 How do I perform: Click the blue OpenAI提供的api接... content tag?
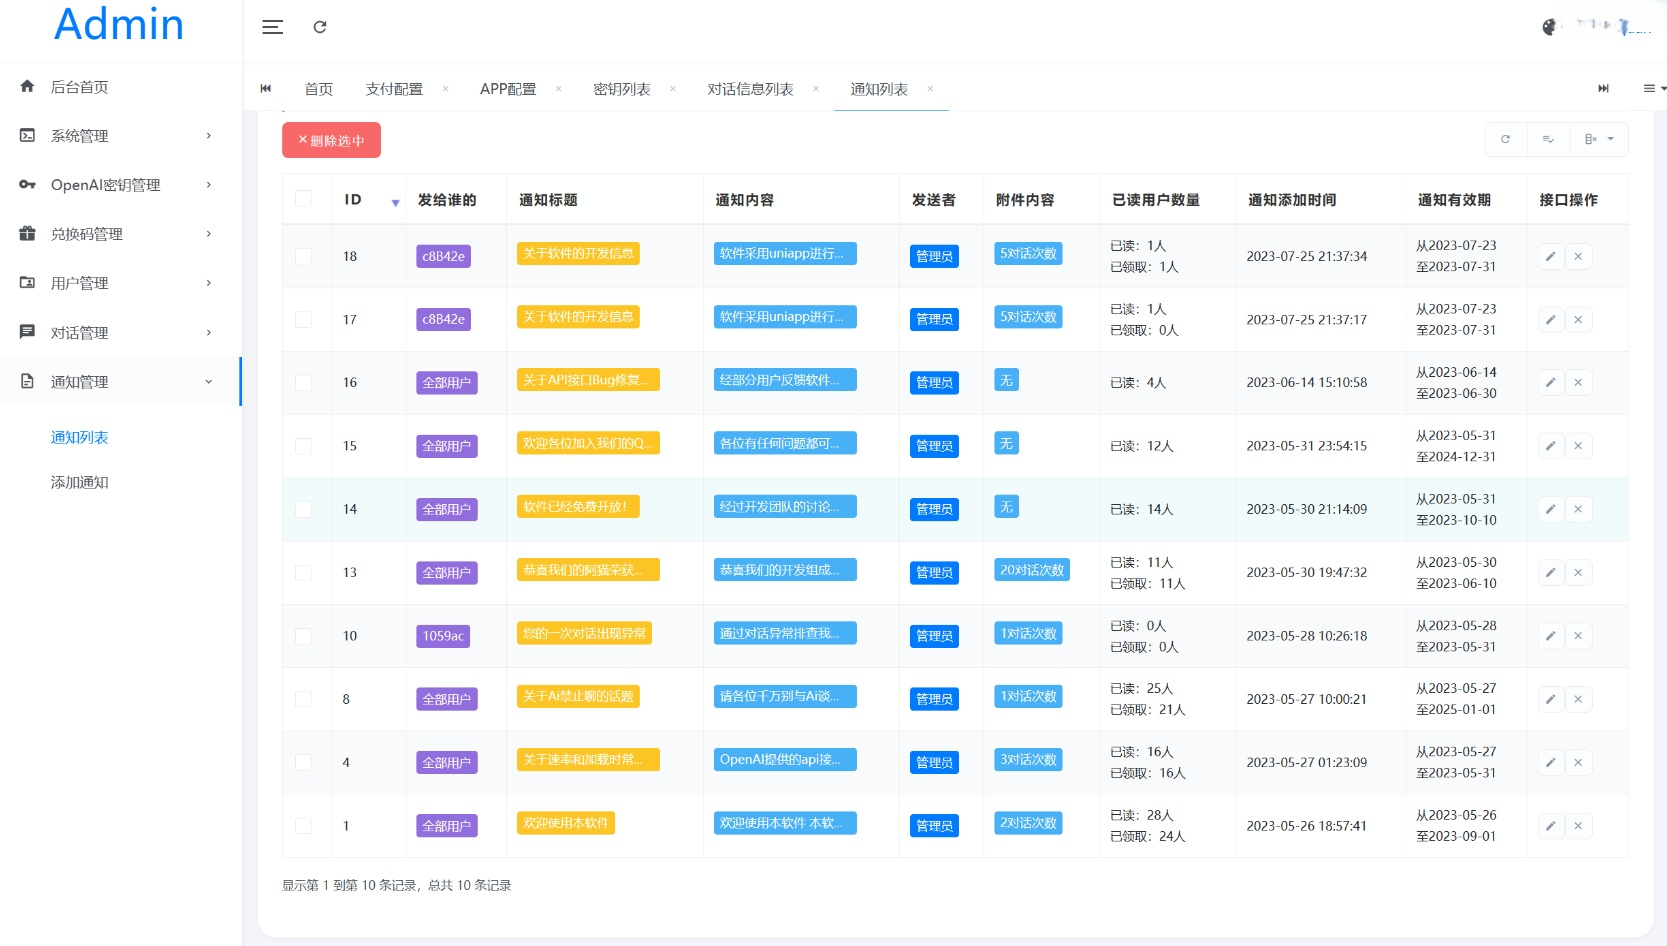(x=785, y=760)
